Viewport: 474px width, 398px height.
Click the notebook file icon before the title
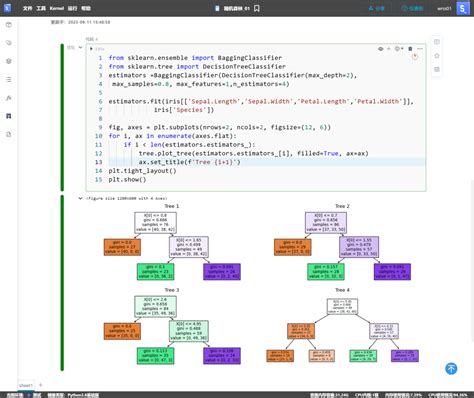(217, 8)
